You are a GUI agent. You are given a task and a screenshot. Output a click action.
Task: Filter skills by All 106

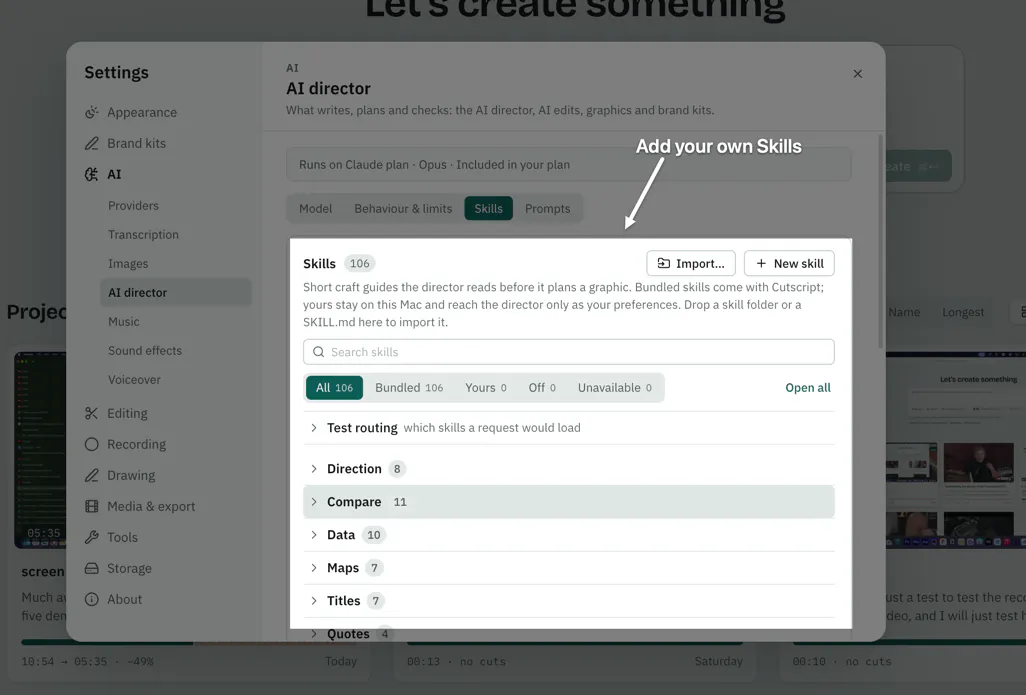point(334,388)
